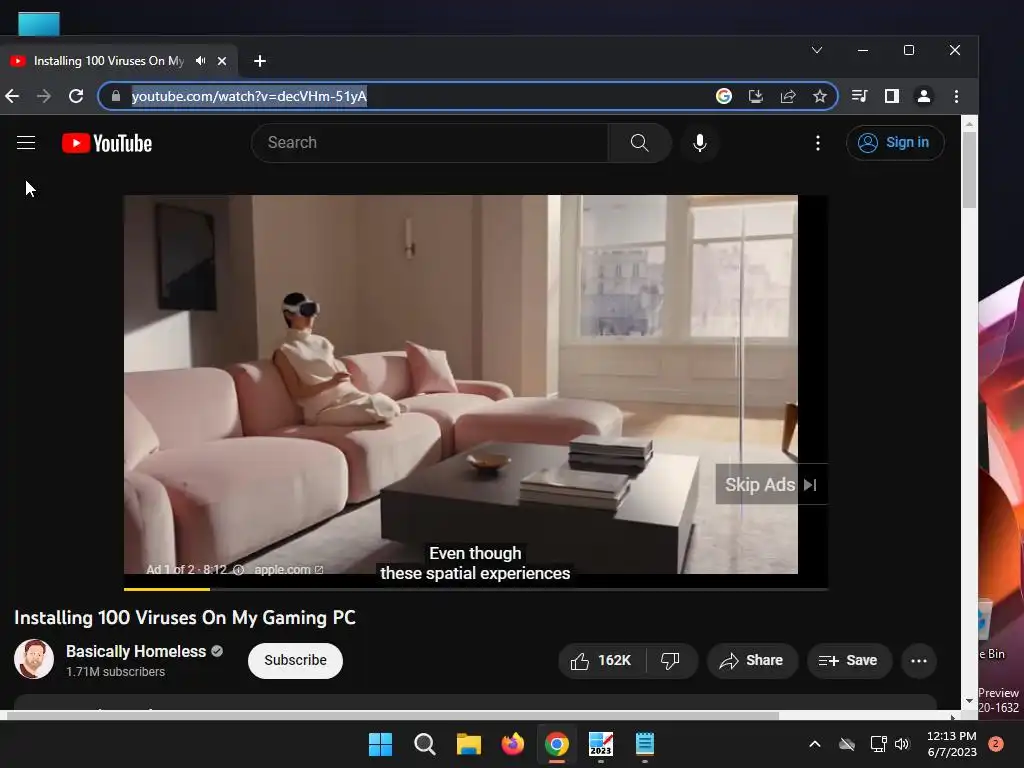Select the Installing 100 Viruses tab
The image size is (1024, 768).
point(108,61)
